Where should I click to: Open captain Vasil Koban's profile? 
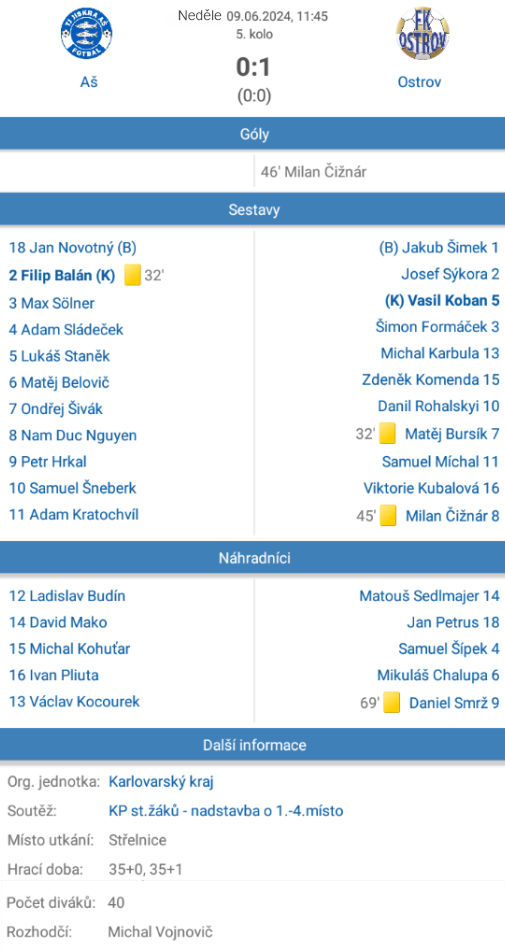click(x=442, y=301)
